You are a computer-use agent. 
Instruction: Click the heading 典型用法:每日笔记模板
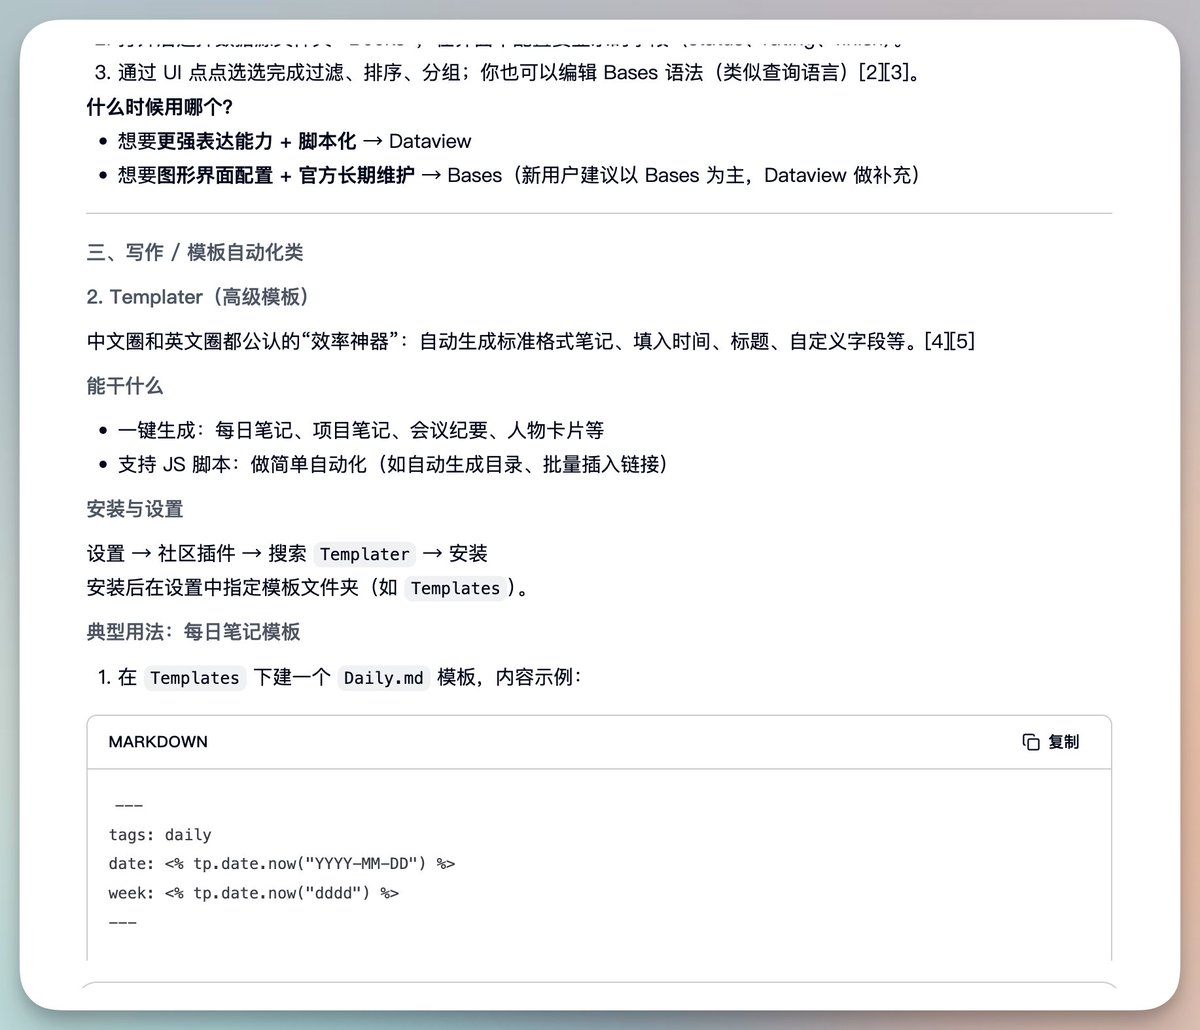click(x=194, y=632)
